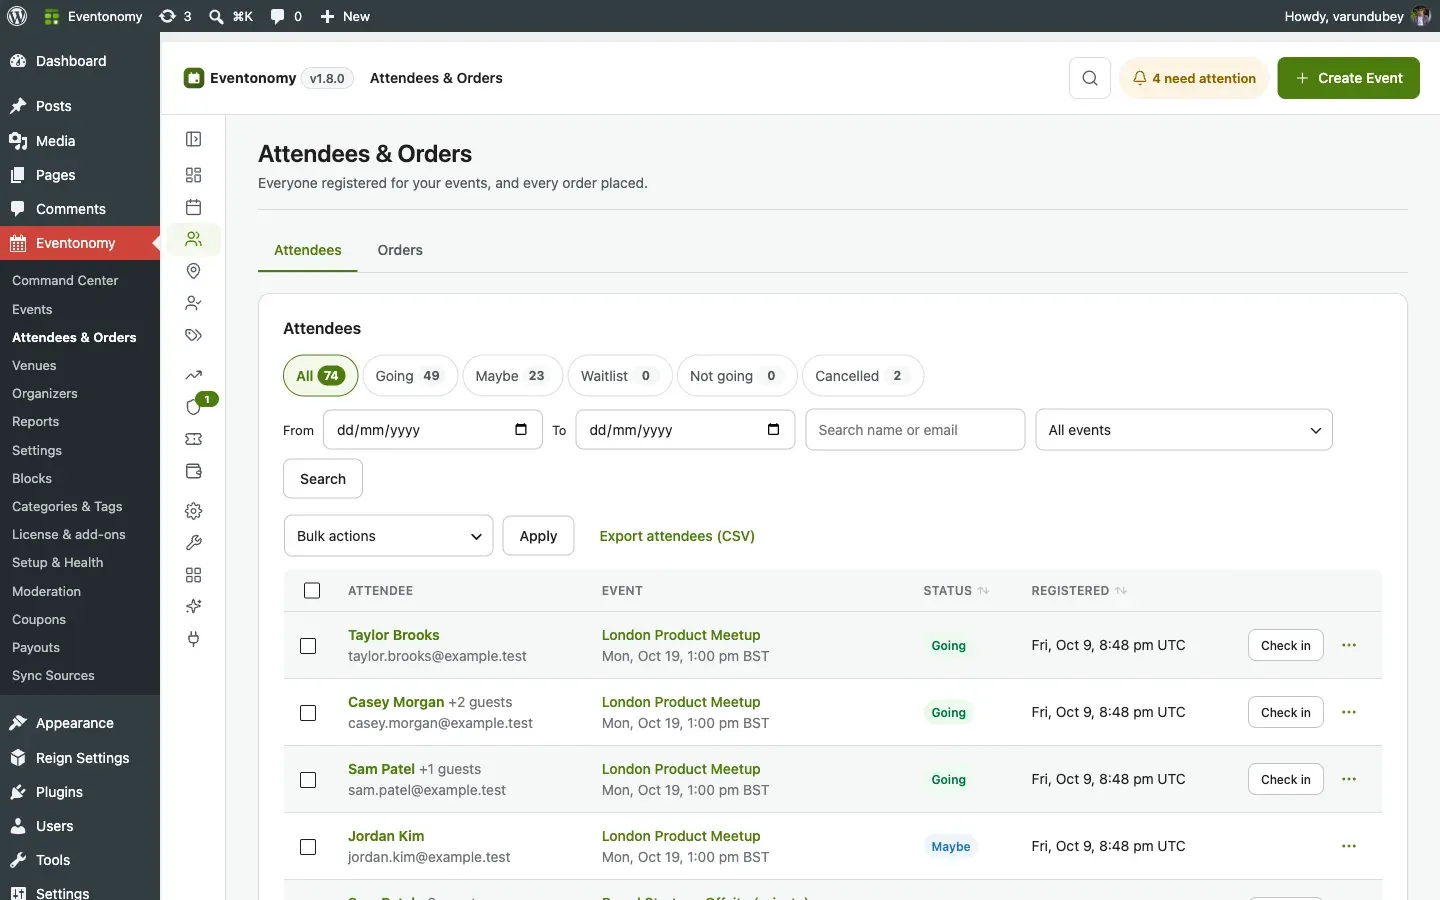The width and height of the screenshot is (1440, 900).
Task: Sort the table by the Status column
Action: [956, 591]
